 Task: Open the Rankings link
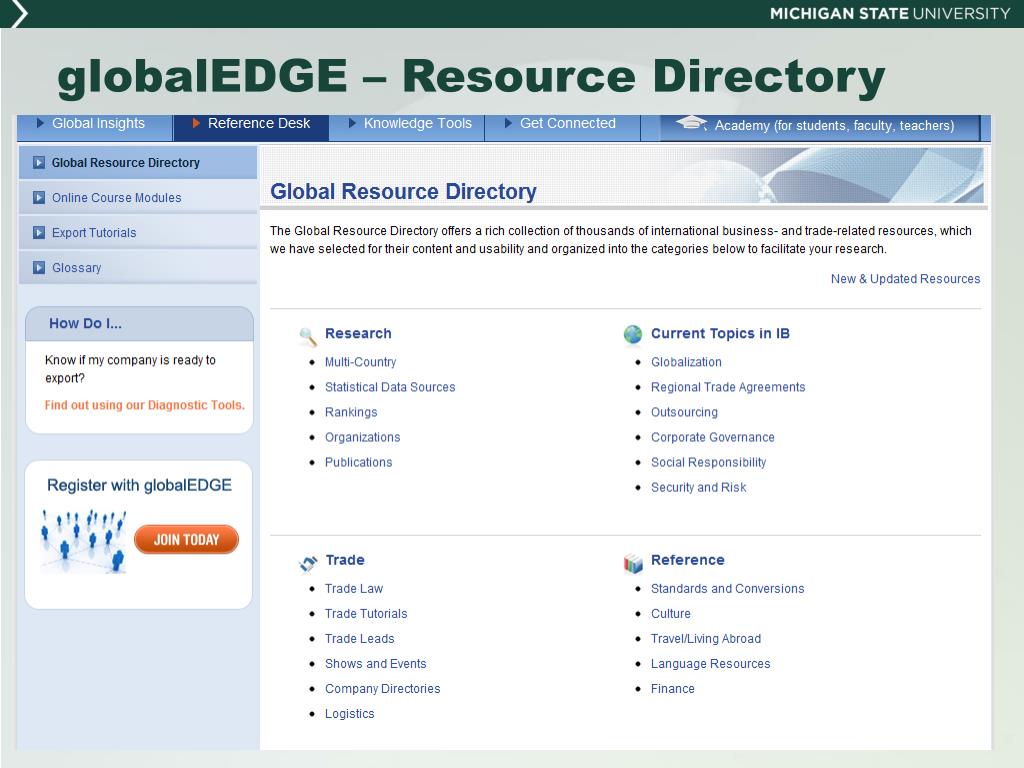tap(351, 412)
